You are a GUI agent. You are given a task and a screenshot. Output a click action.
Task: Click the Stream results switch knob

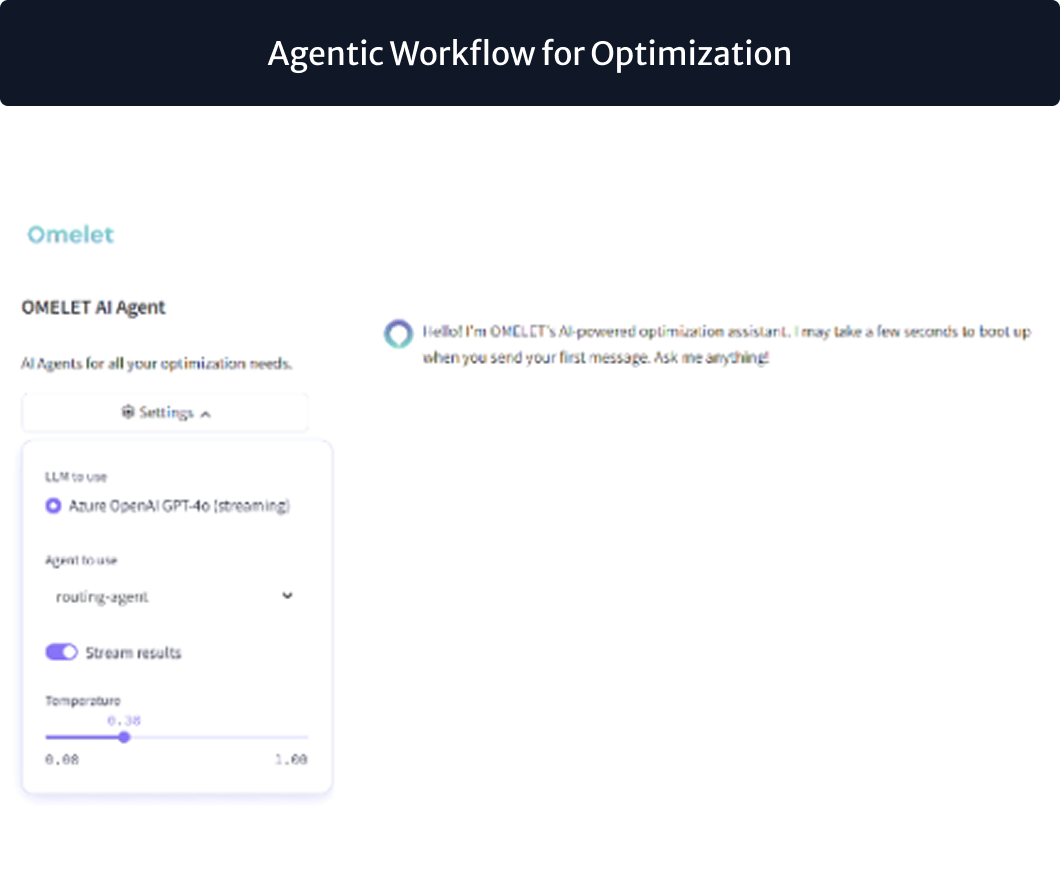pos(69,651)
